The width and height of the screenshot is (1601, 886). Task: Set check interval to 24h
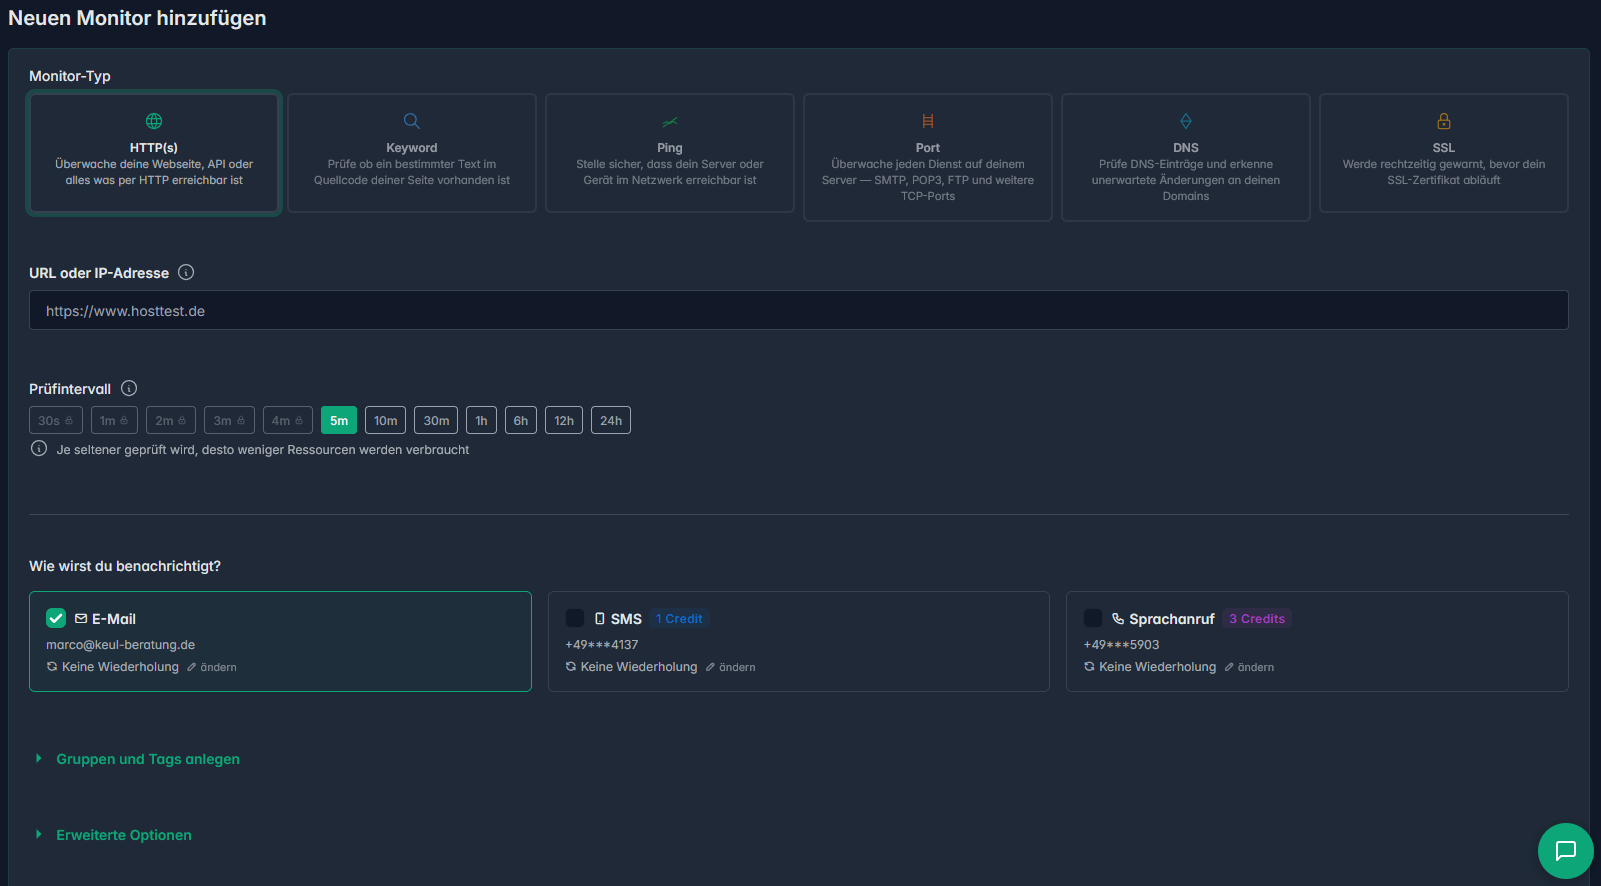[x=610, y=420]
